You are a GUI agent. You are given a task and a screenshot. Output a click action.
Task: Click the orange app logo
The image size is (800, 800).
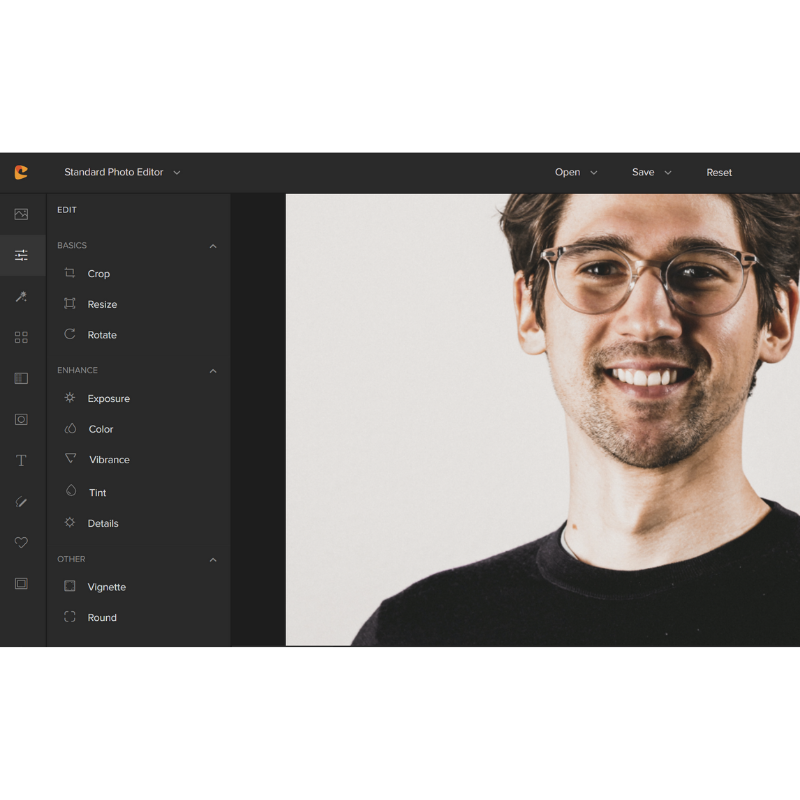[21, 172]
